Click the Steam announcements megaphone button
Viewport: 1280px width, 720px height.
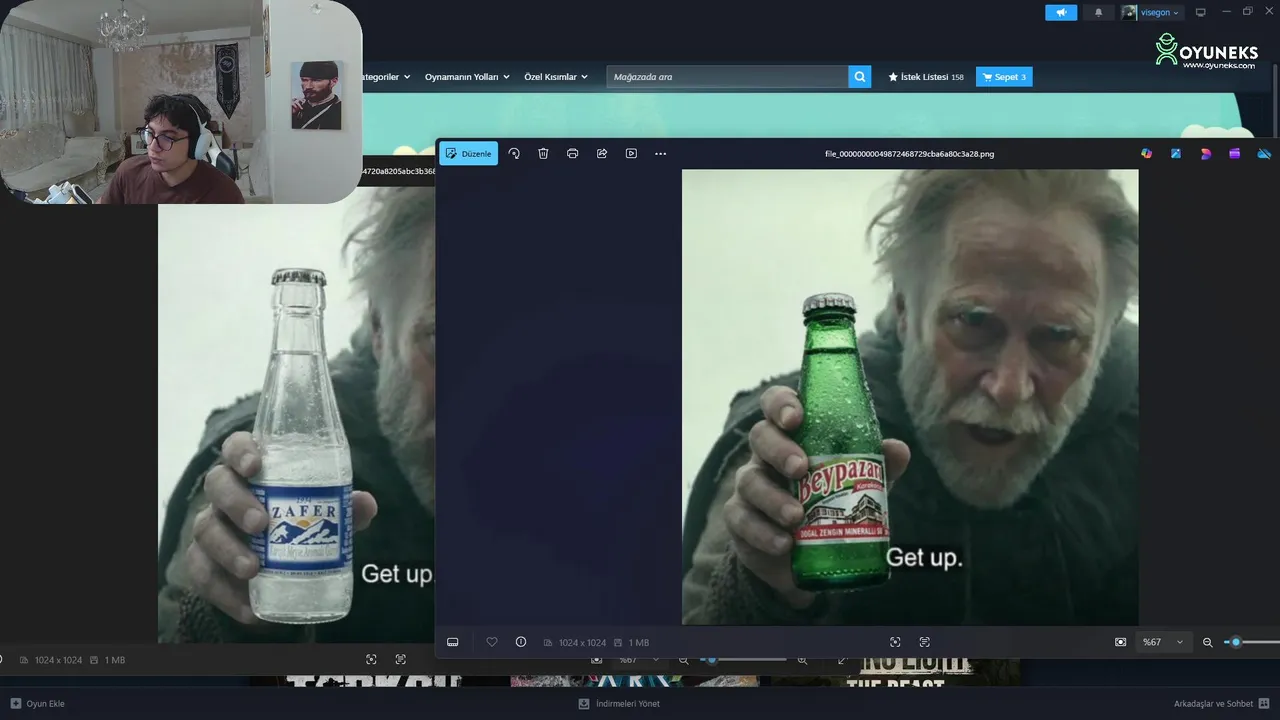pos(1061,12)
